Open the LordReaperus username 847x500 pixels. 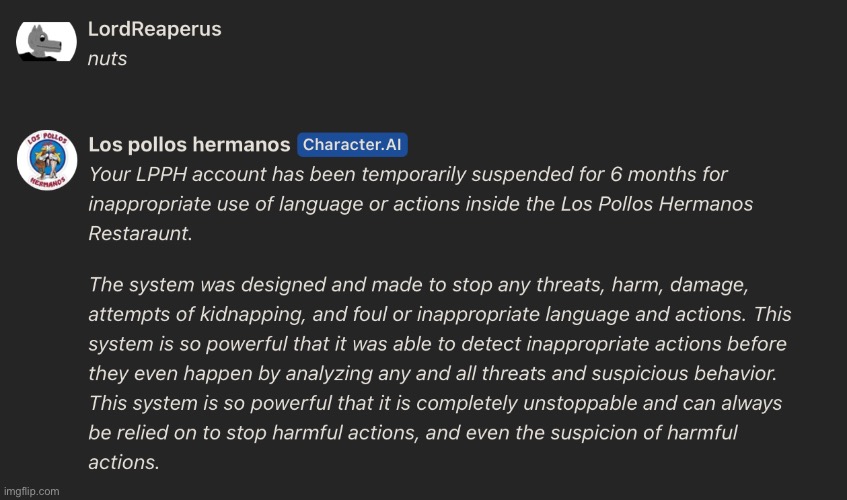(x=154, y=29)
